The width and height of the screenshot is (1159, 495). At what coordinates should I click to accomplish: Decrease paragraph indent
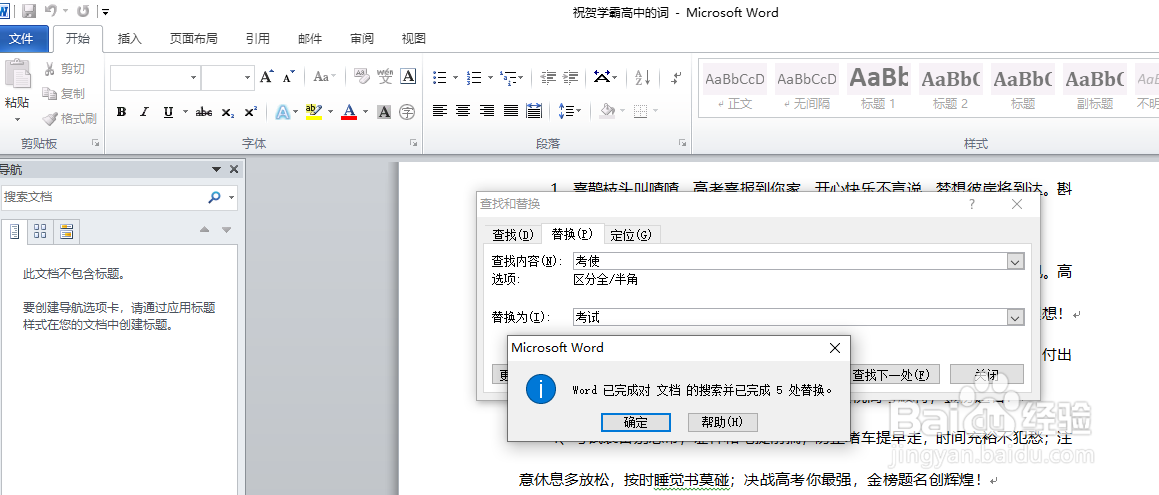point(548,77)
